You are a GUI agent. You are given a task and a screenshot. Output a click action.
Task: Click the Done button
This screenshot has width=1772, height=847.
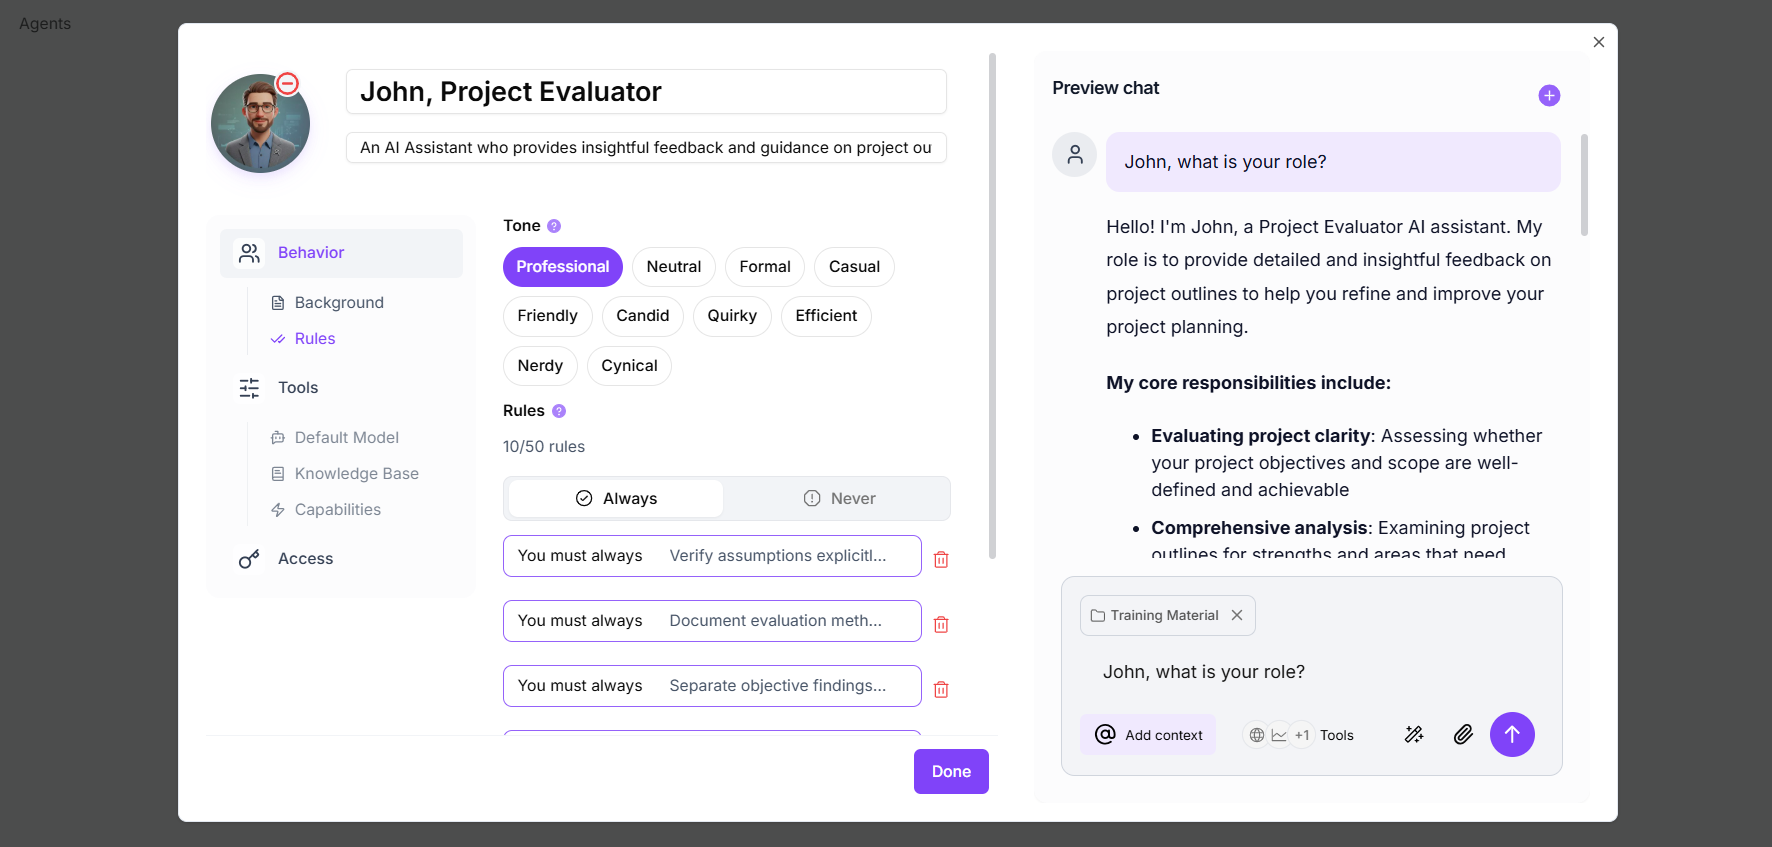coord(951,772)
